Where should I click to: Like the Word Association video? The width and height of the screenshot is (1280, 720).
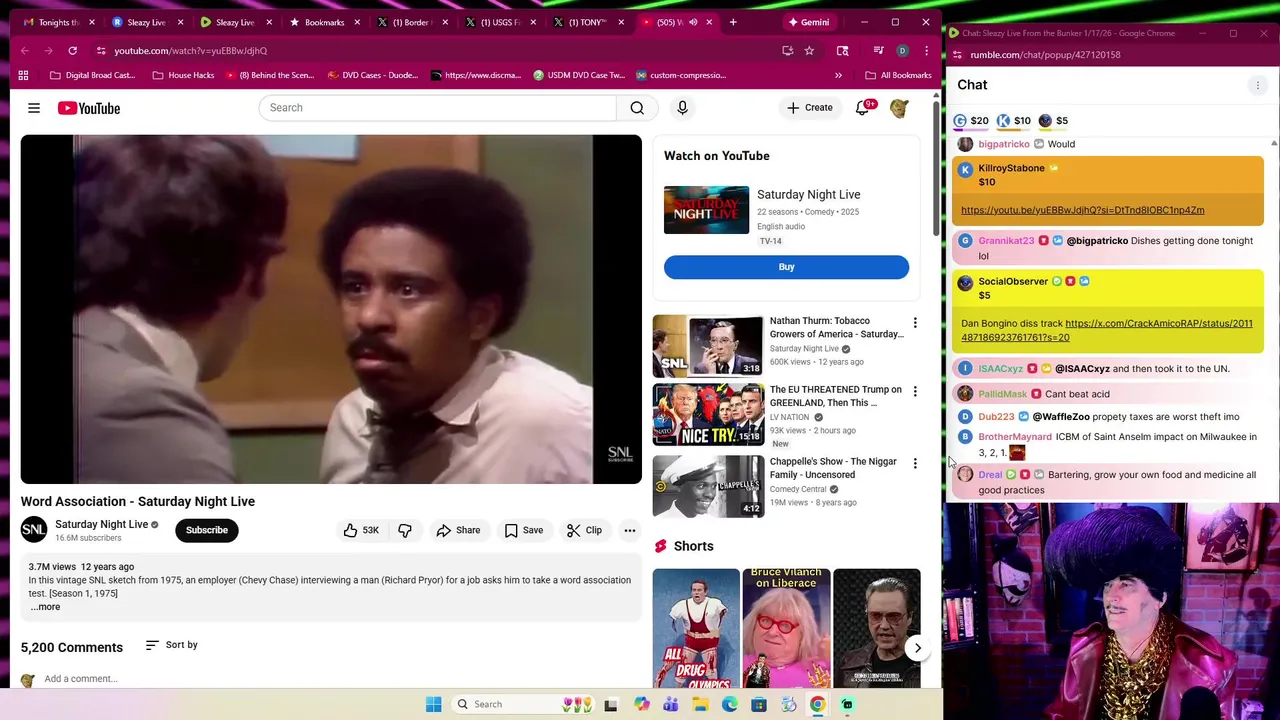click(x=361, y=530)
